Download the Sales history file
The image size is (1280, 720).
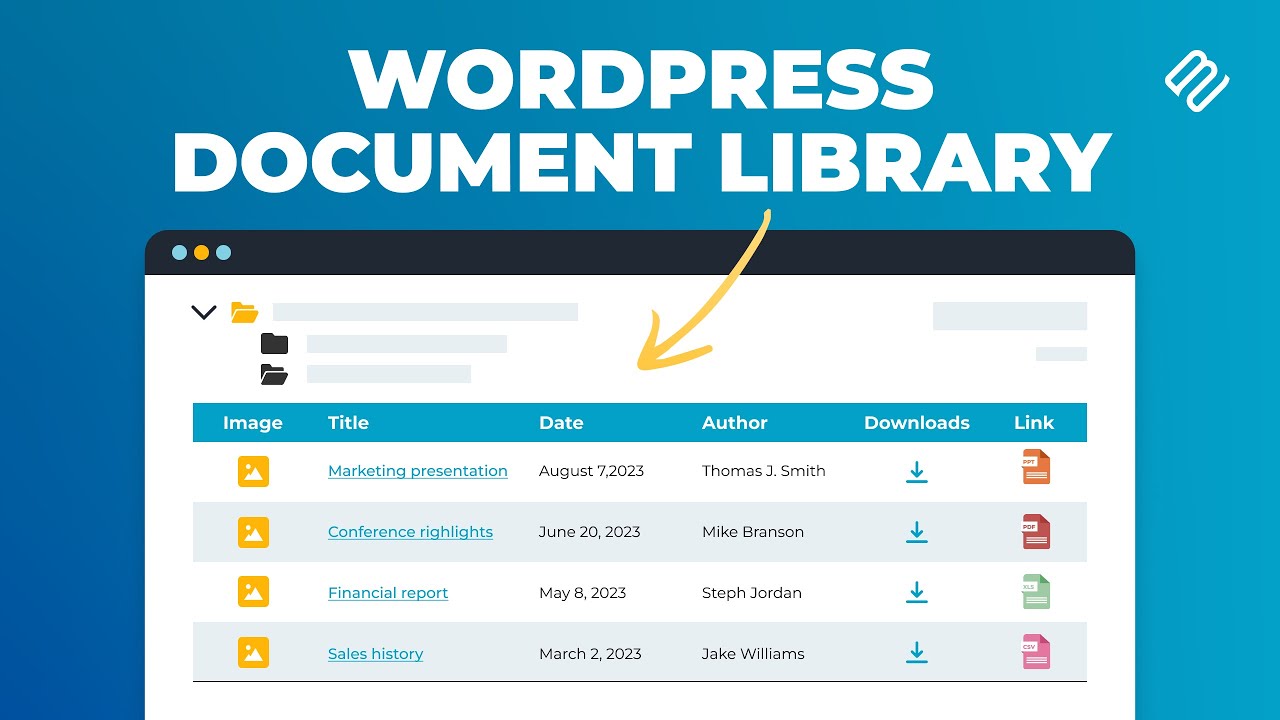[x=917, y=653]
